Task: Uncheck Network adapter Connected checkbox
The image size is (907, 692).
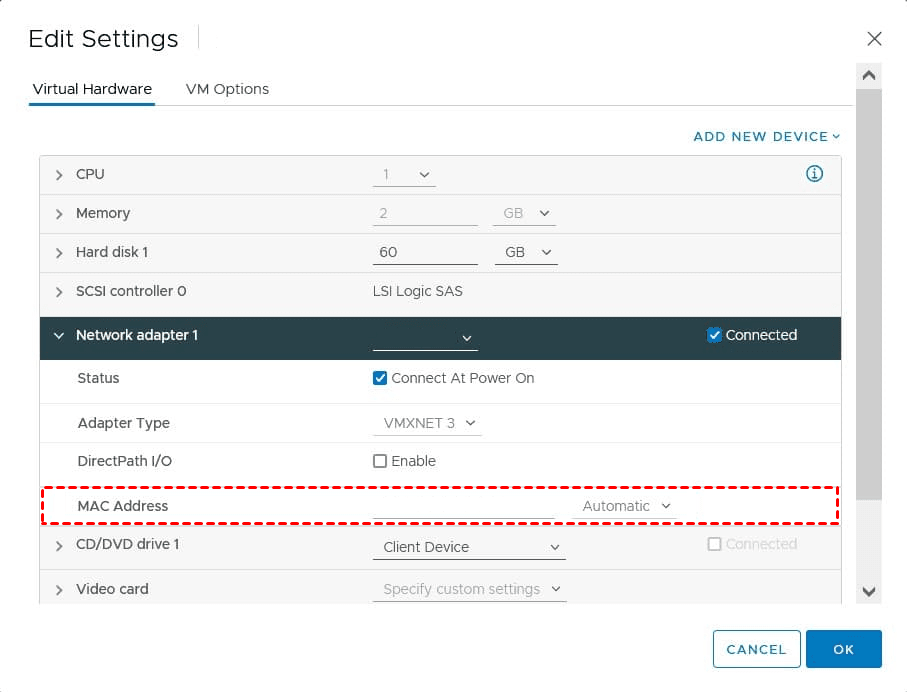Action: [x=714, y=335]
